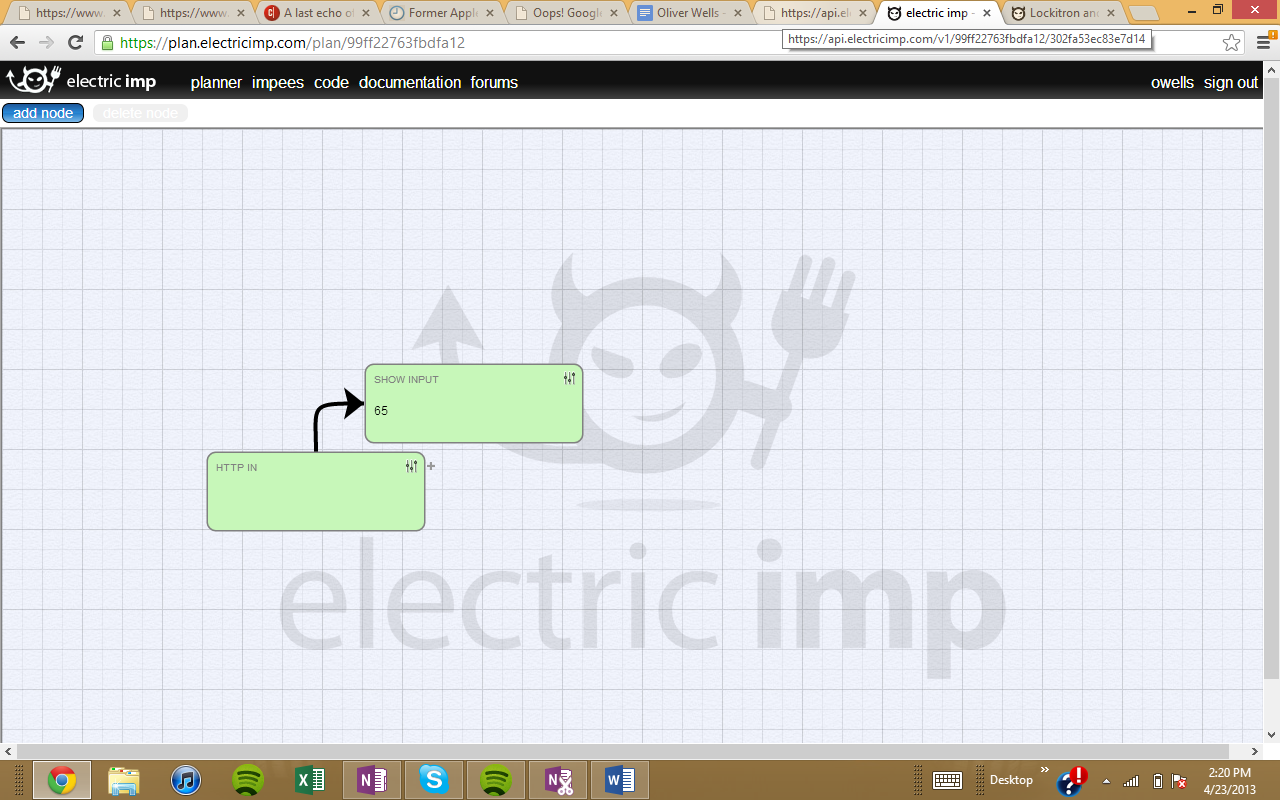The image size is (1280, 800).
Task: Click the sign out link
Action: [1231, 82]
